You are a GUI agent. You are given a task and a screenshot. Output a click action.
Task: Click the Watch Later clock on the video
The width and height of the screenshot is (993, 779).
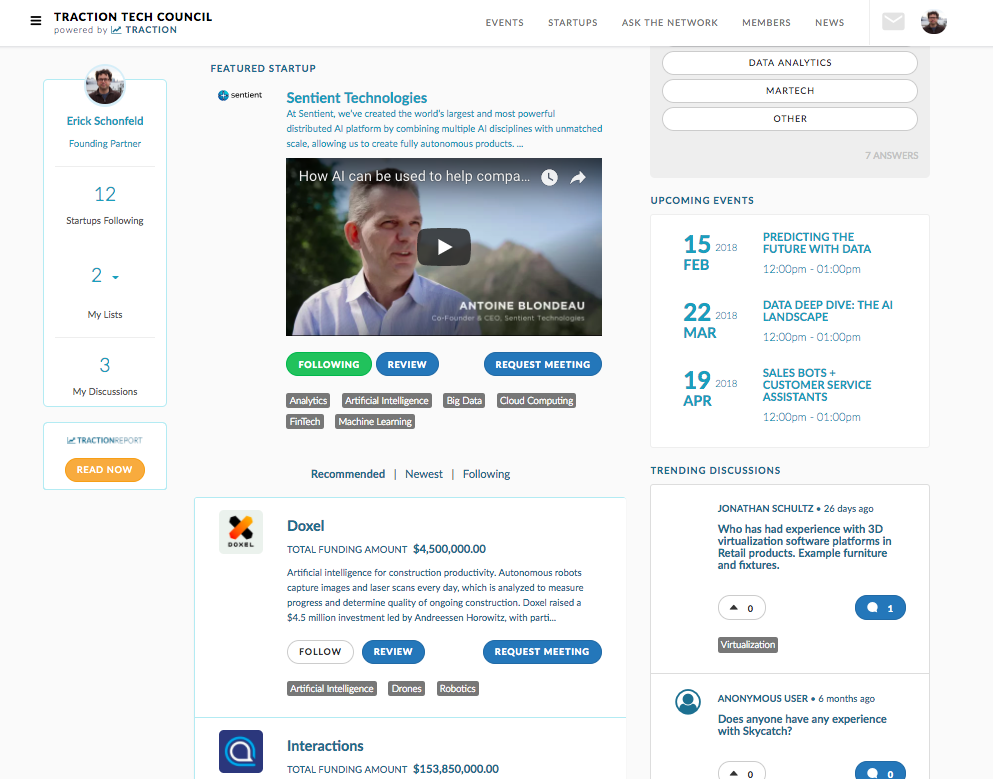pos(549,175)
